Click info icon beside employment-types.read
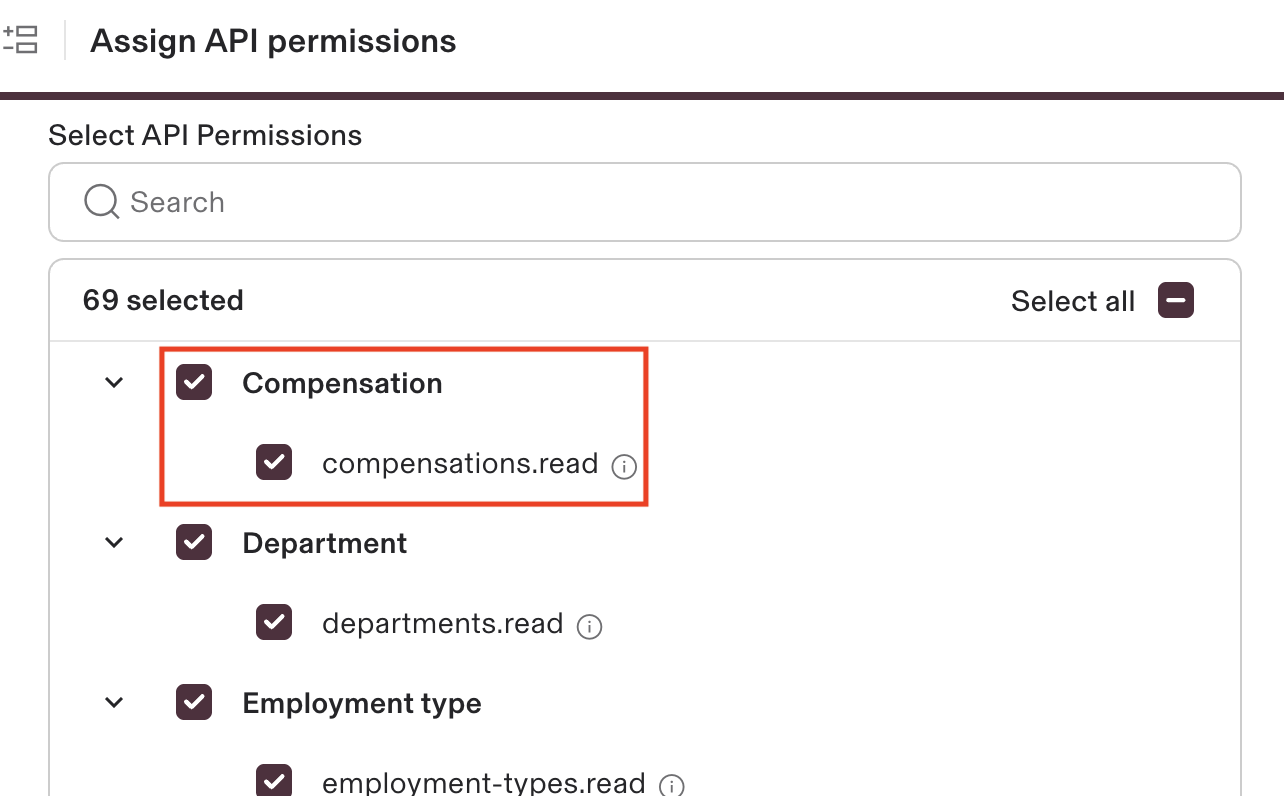This screenshot has height=796, width=1284. tap(673, 785)
